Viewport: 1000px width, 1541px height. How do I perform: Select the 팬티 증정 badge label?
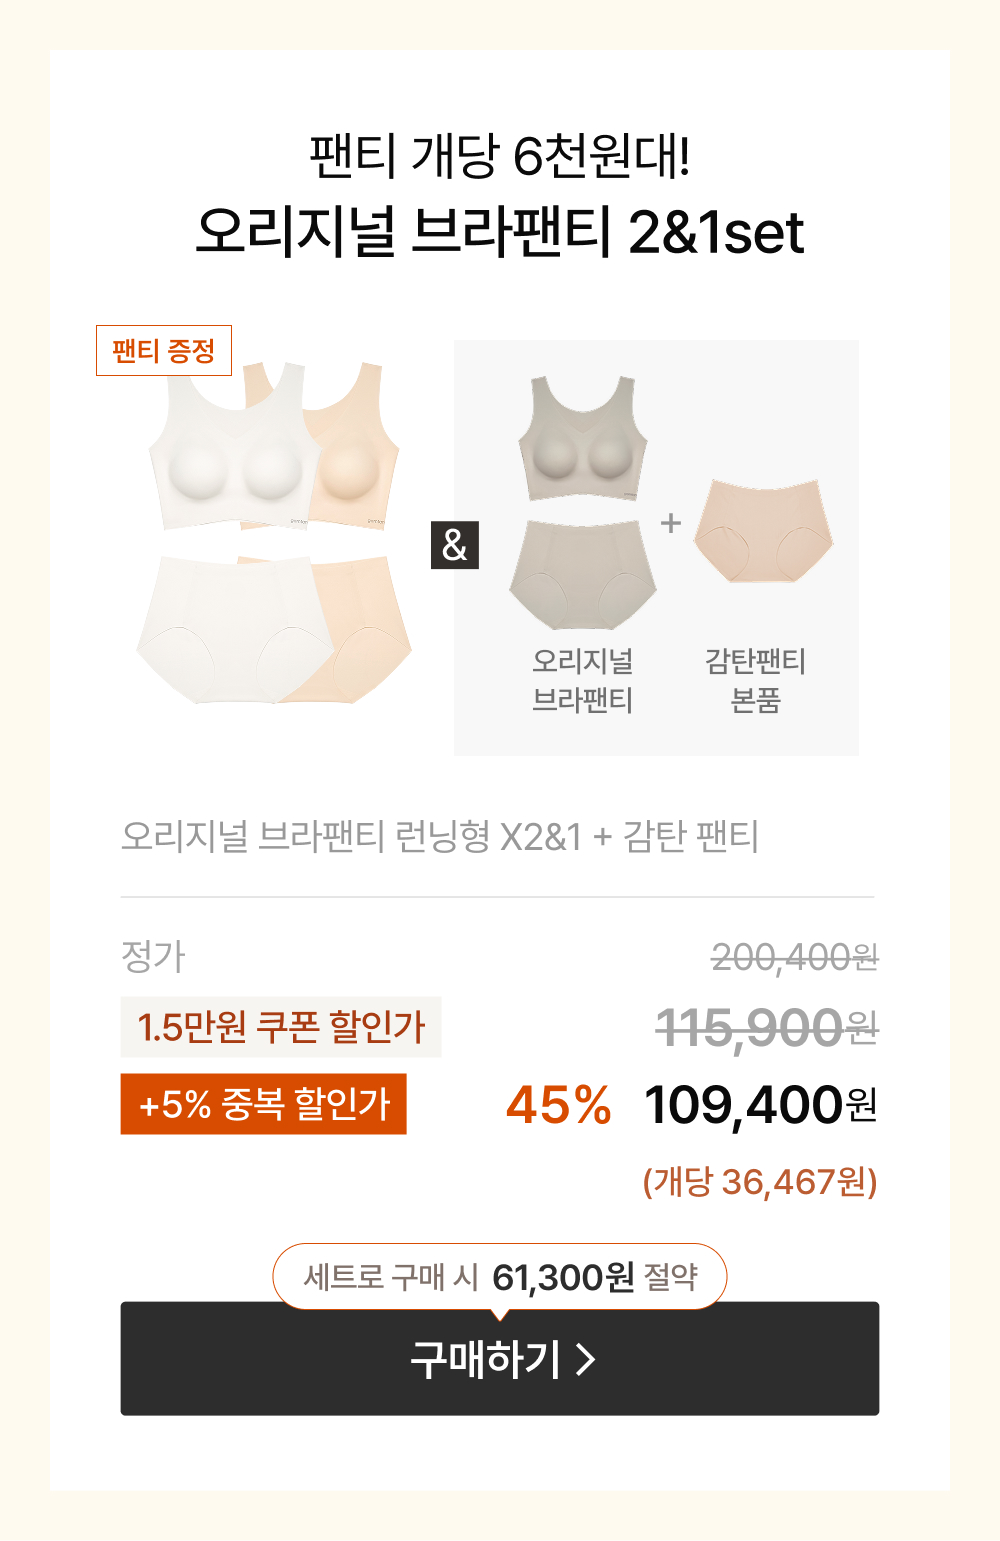pos(164,350)
